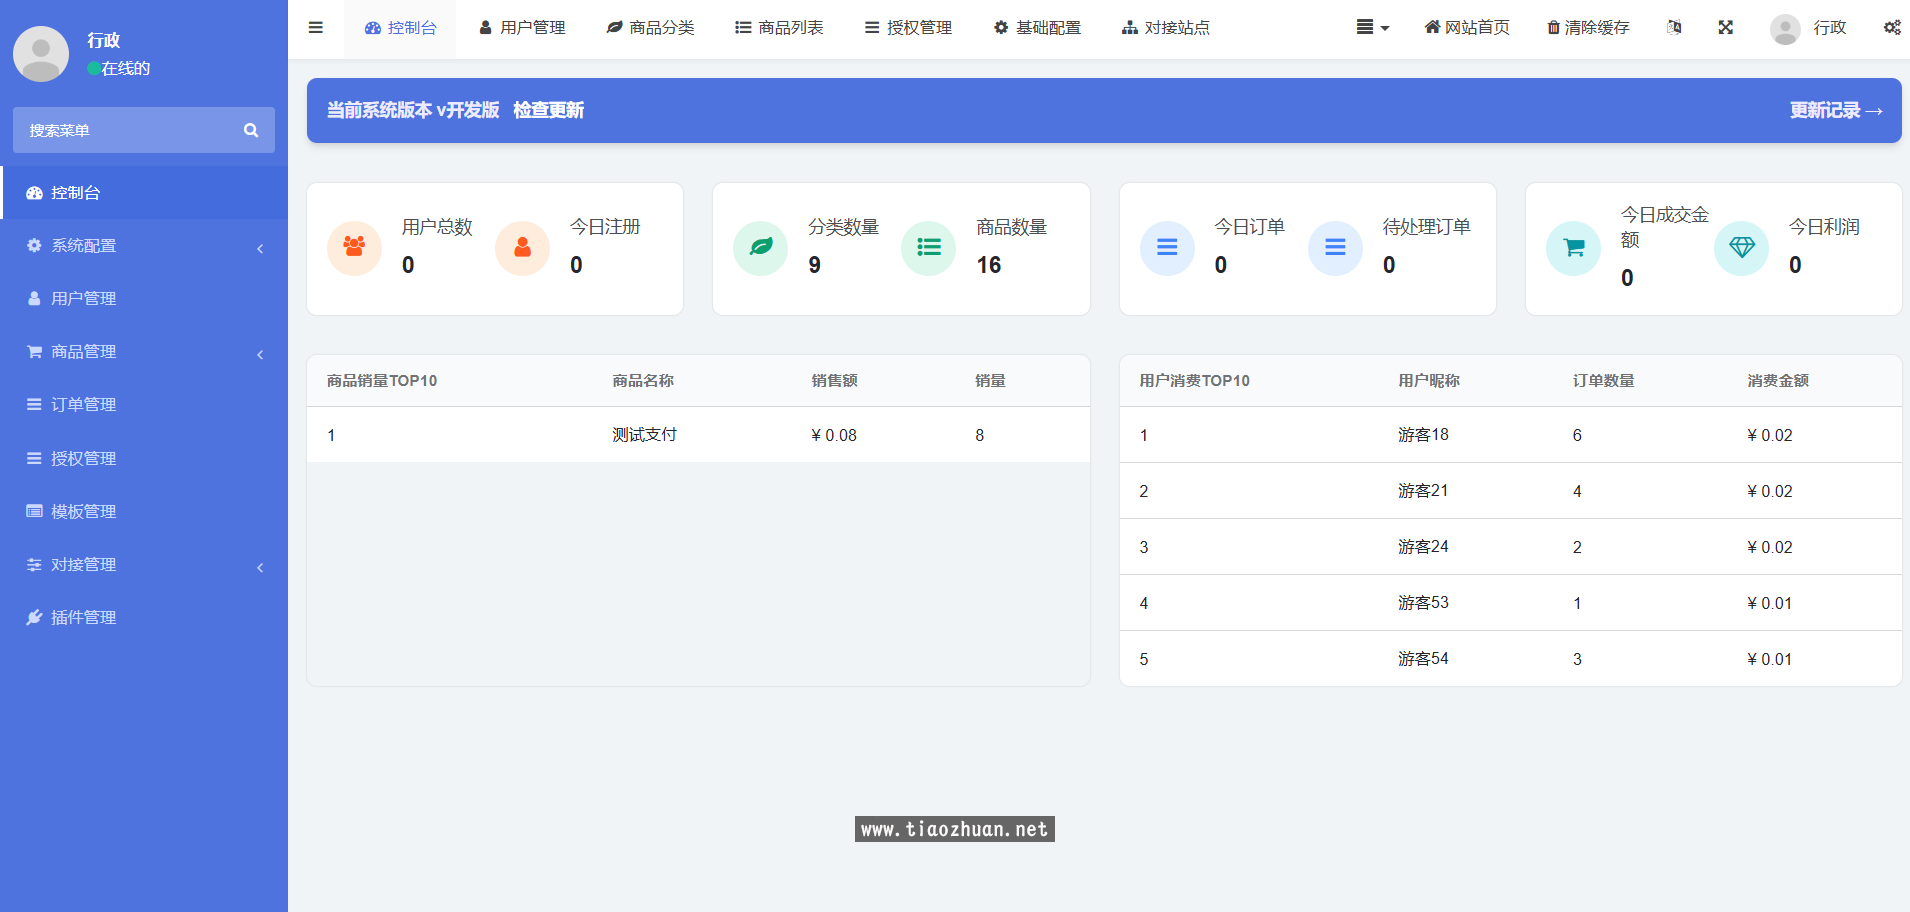The width and height of the screenshot is (1910, 912).
Task: Click 检查更新 to check for updates
Action: pyautogui.click(x=548, y=110)
